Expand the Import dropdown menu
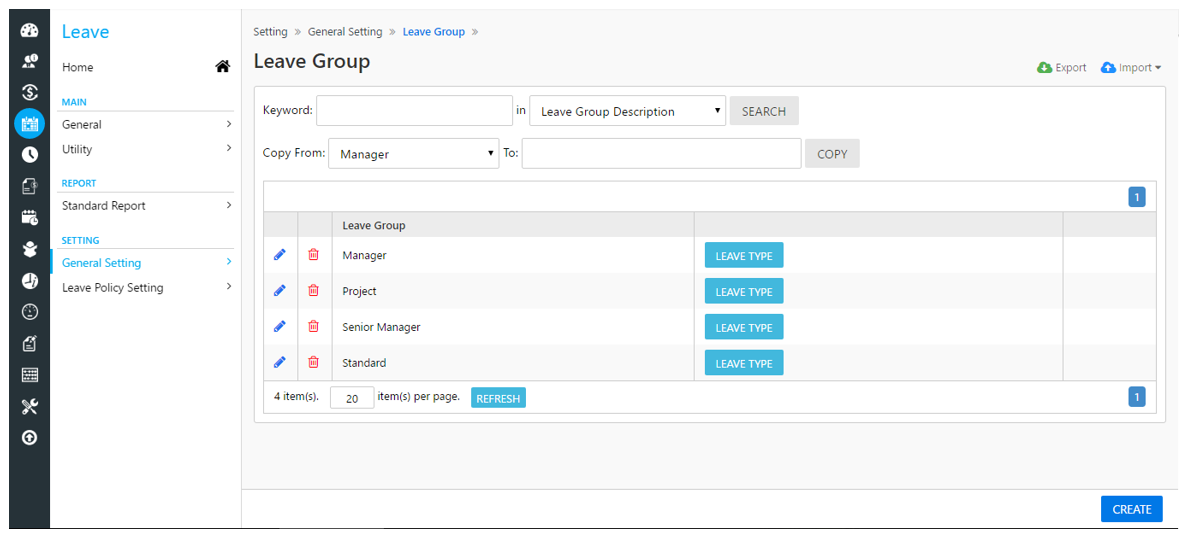The image size is (1190, 538). point(1131,68)
